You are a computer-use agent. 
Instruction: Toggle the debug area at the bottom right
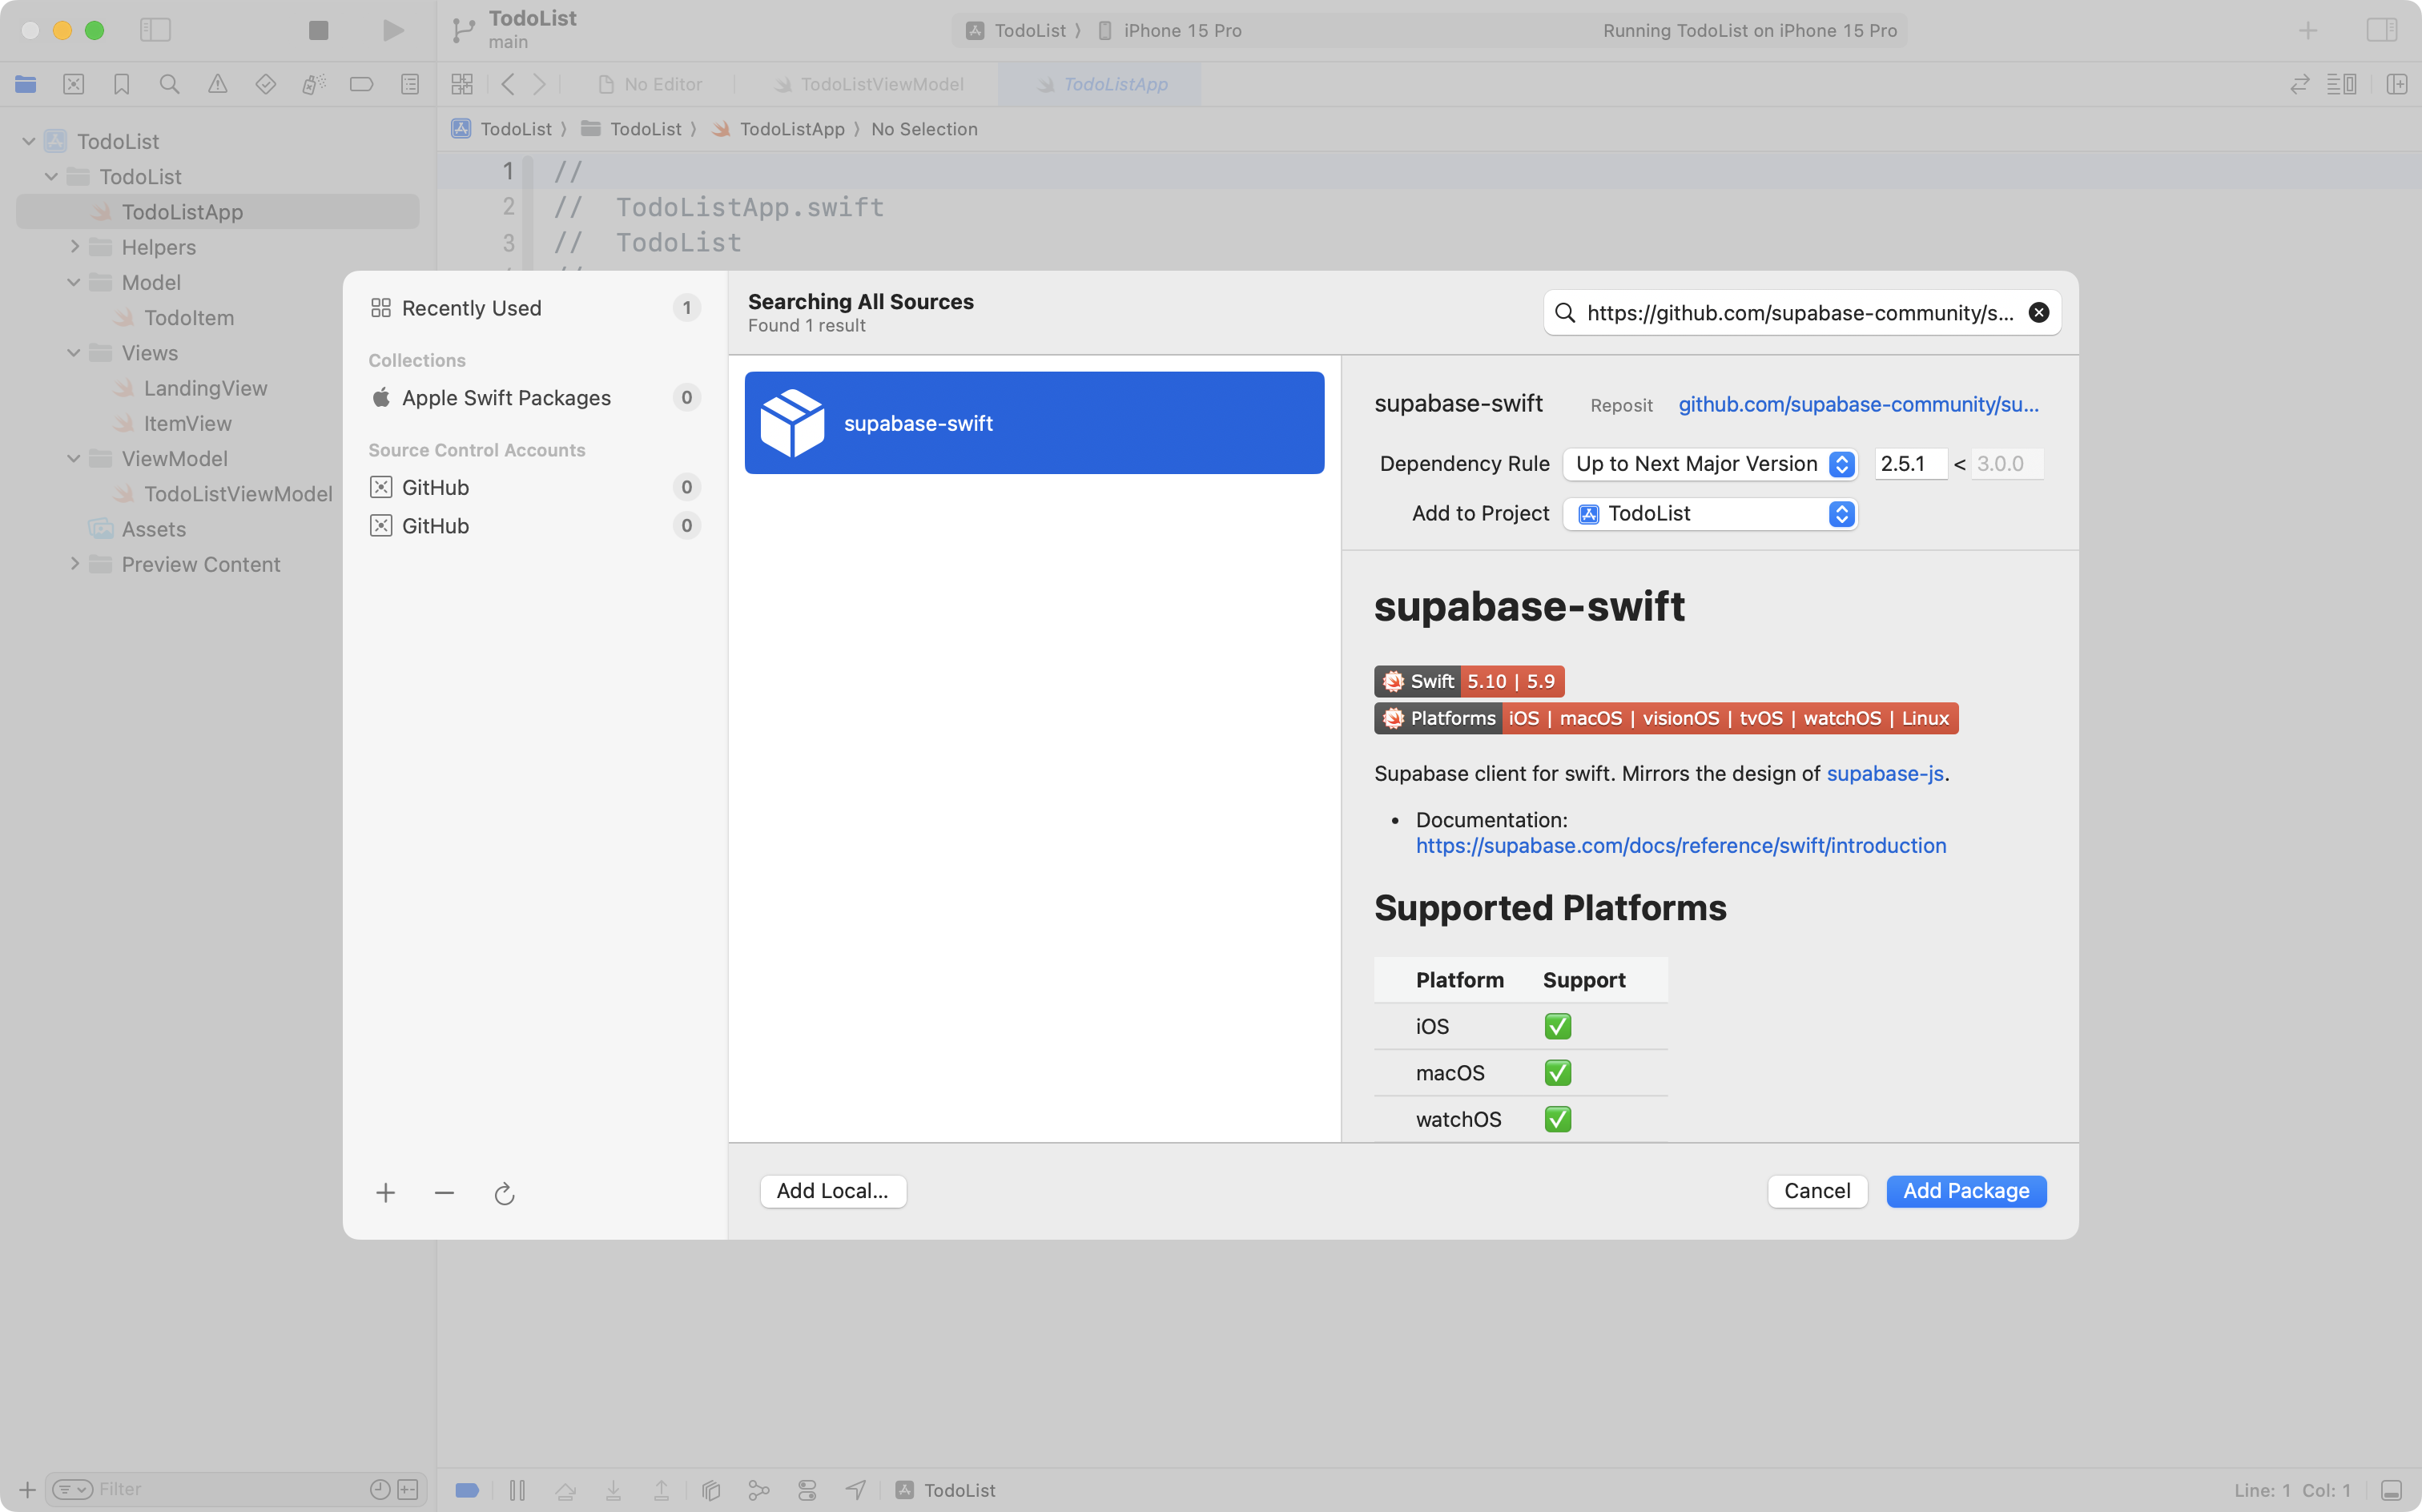2391,1490
